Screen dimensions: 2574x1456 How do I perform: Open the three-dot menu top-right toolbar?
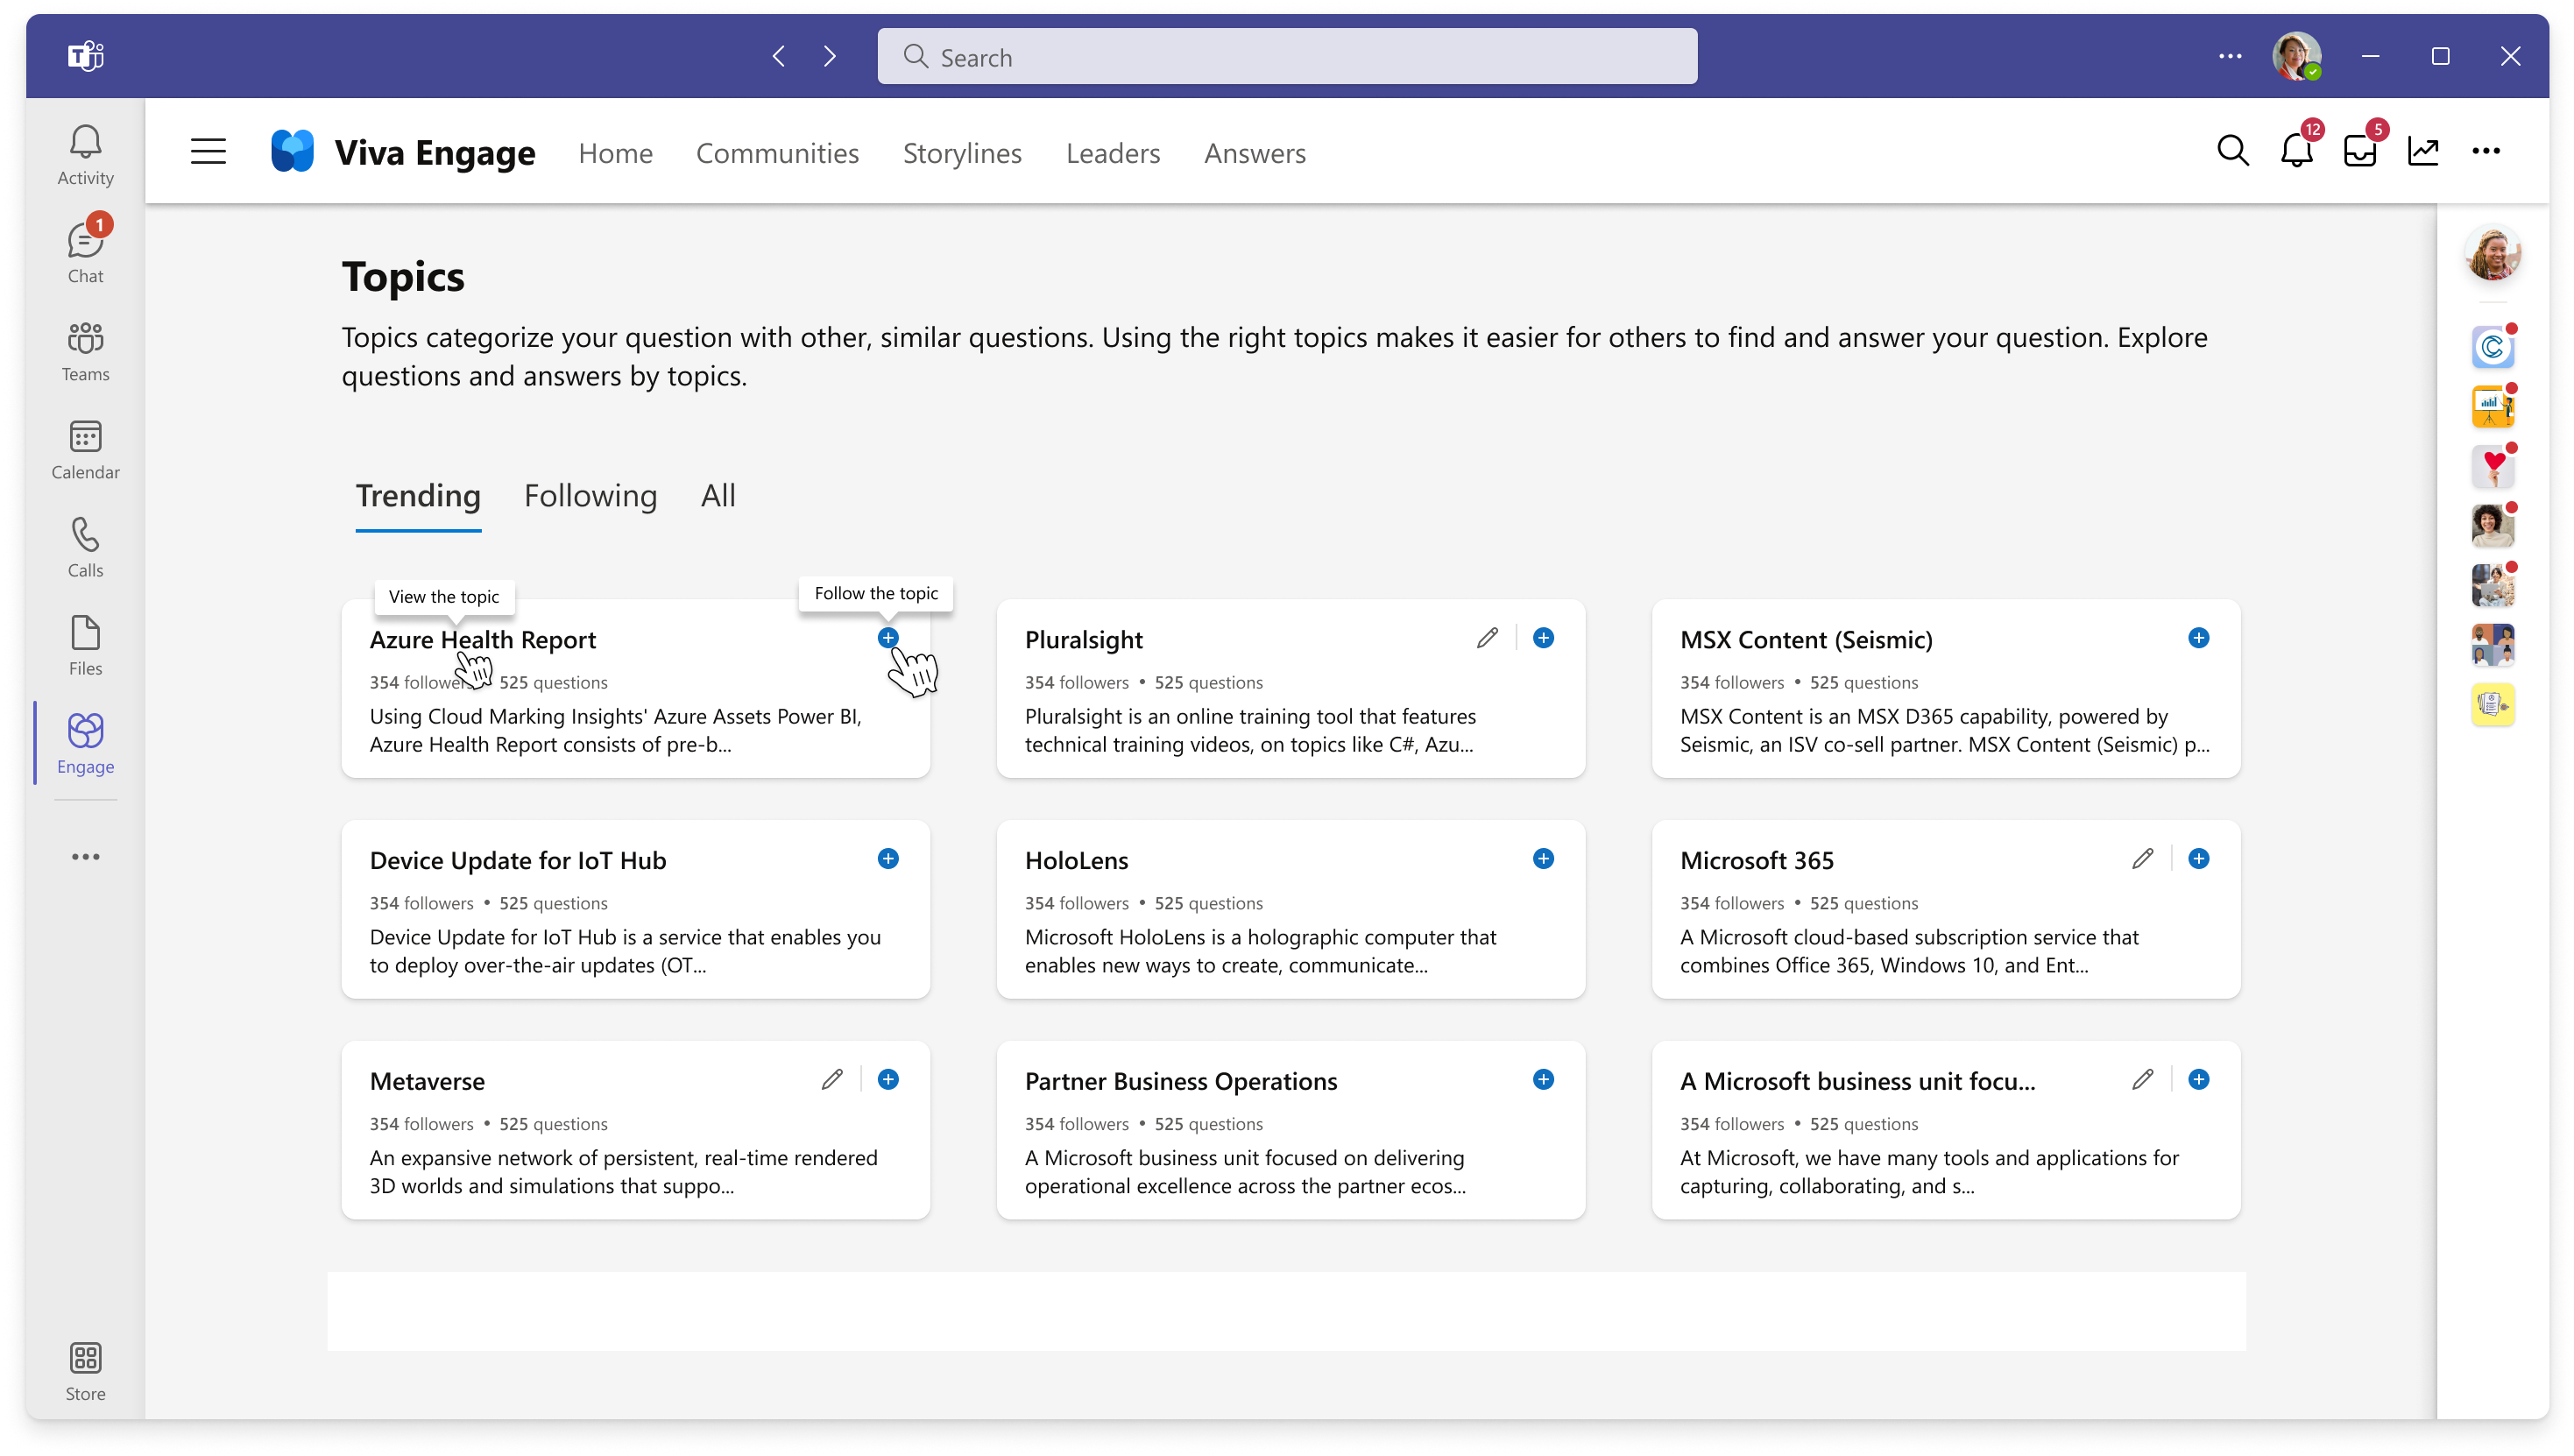[2486, 150]
